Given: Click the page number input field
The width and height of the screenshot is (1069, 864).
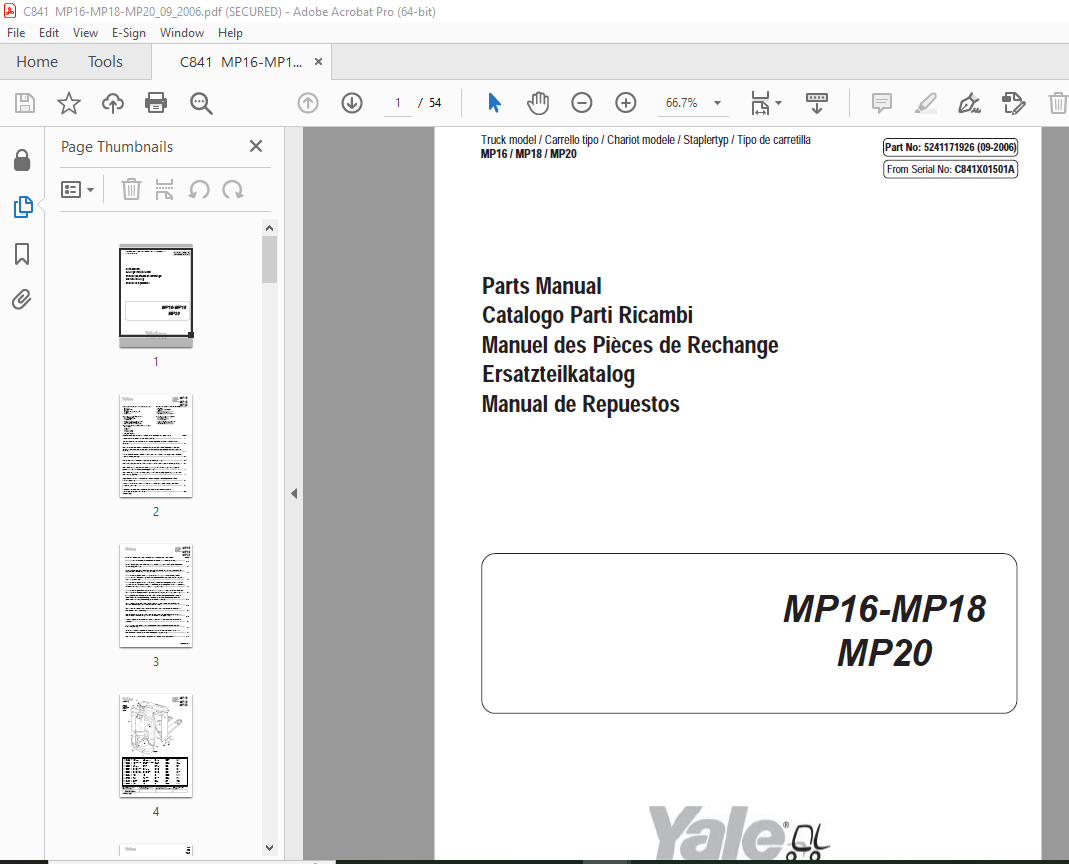Looking at the screenshot, I should 397,103.
